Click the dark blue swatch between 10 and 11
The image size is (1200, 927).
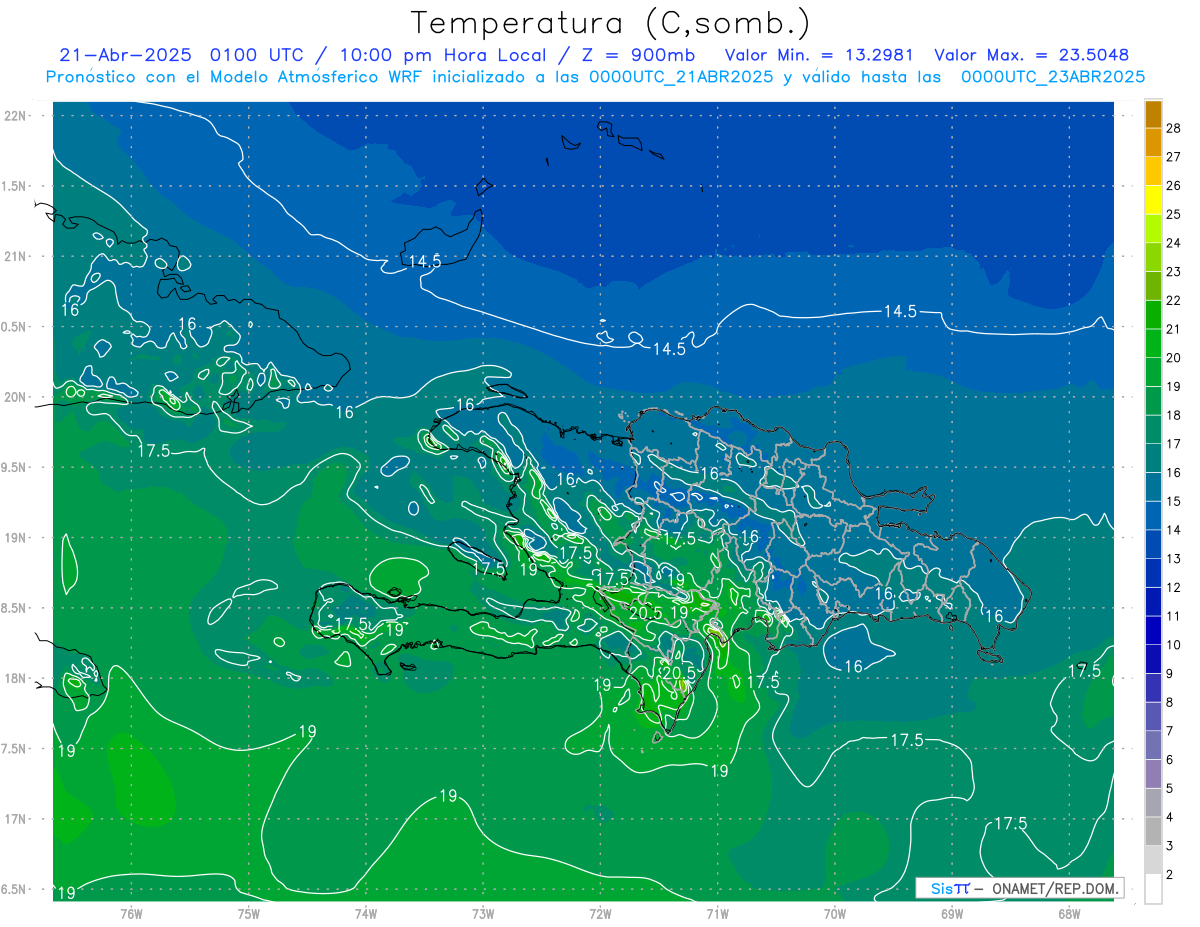[x=1153, y=630]
